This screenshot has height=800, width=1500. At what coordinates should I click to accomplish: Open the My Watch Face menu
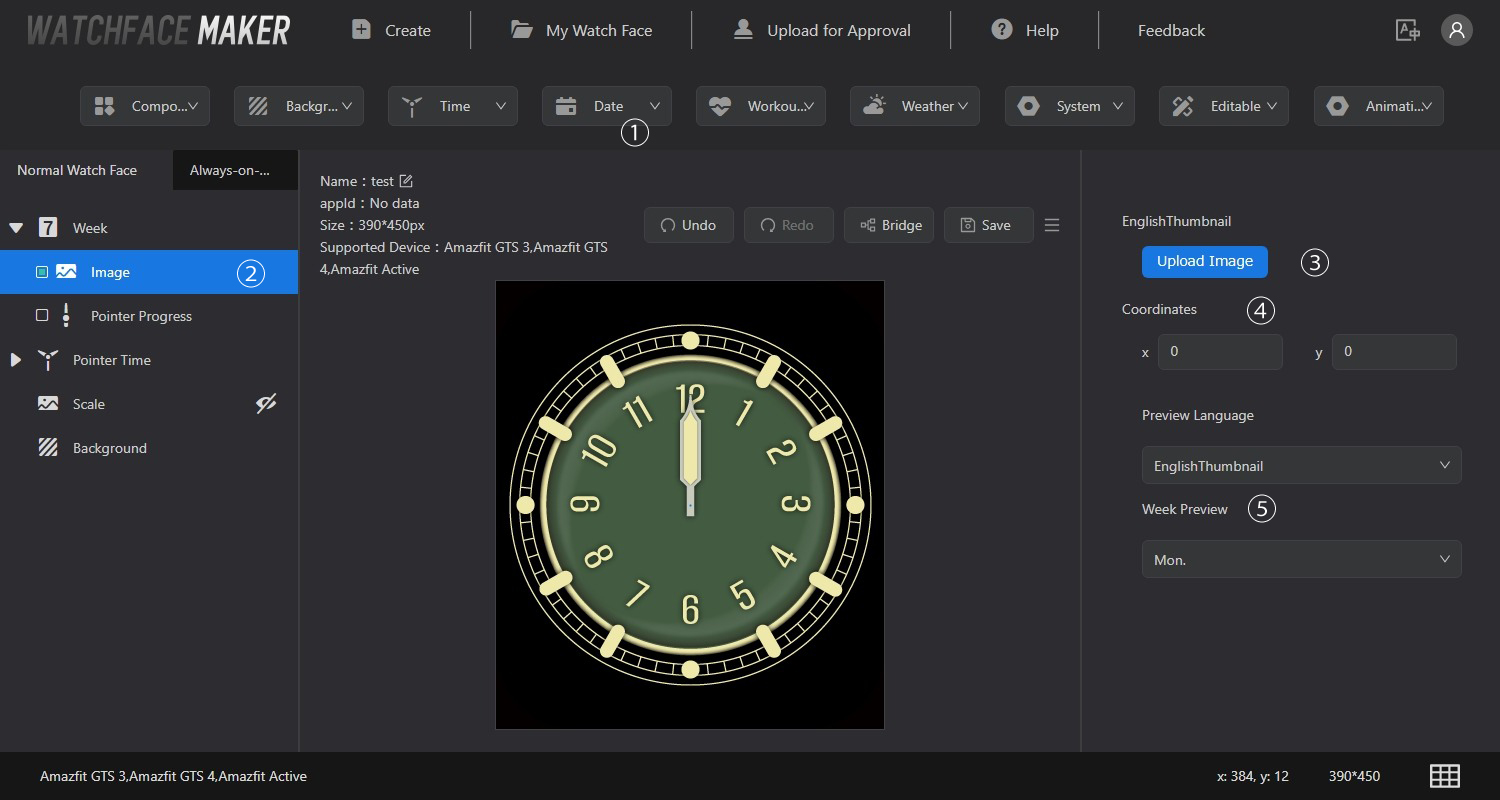point(581,31)
